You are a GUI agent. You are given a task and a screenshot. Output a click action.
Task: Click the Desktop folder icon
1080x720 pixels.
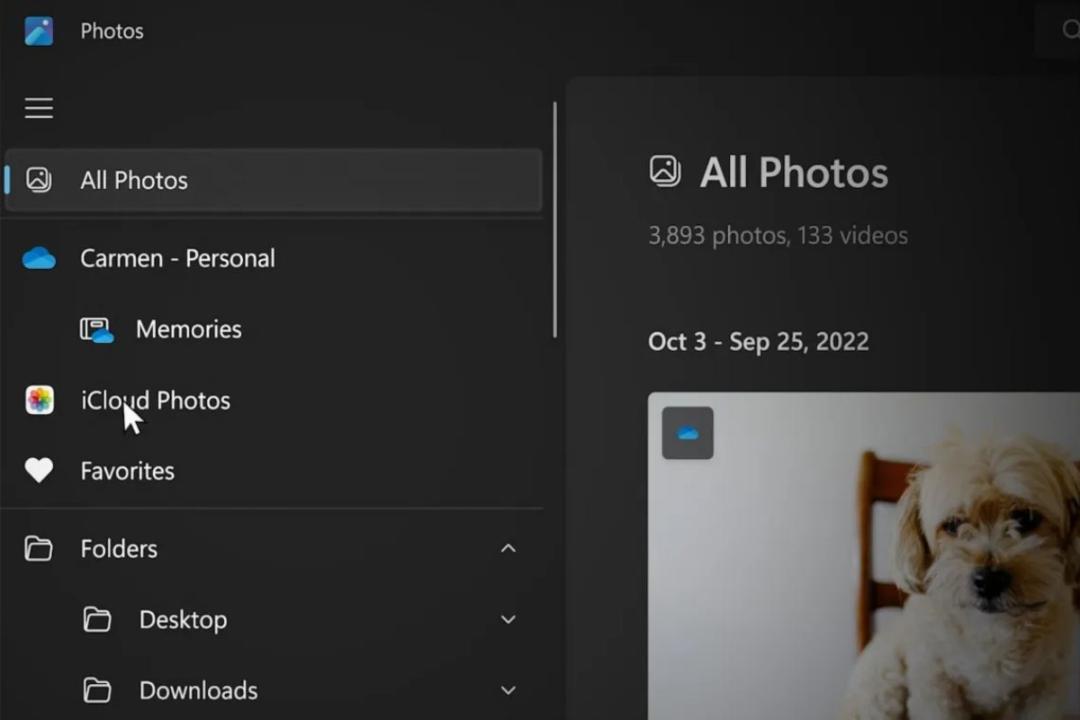(96, 619)
